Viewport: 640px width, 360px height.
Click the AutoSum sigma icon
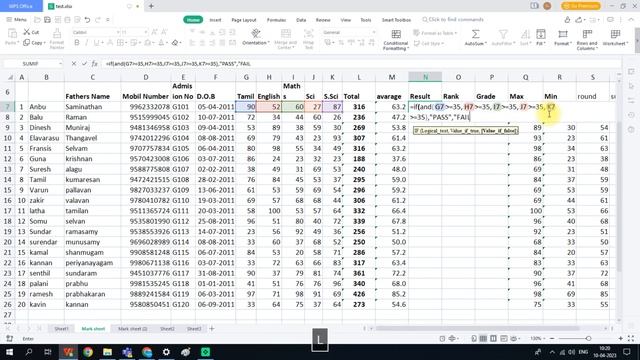476,34
